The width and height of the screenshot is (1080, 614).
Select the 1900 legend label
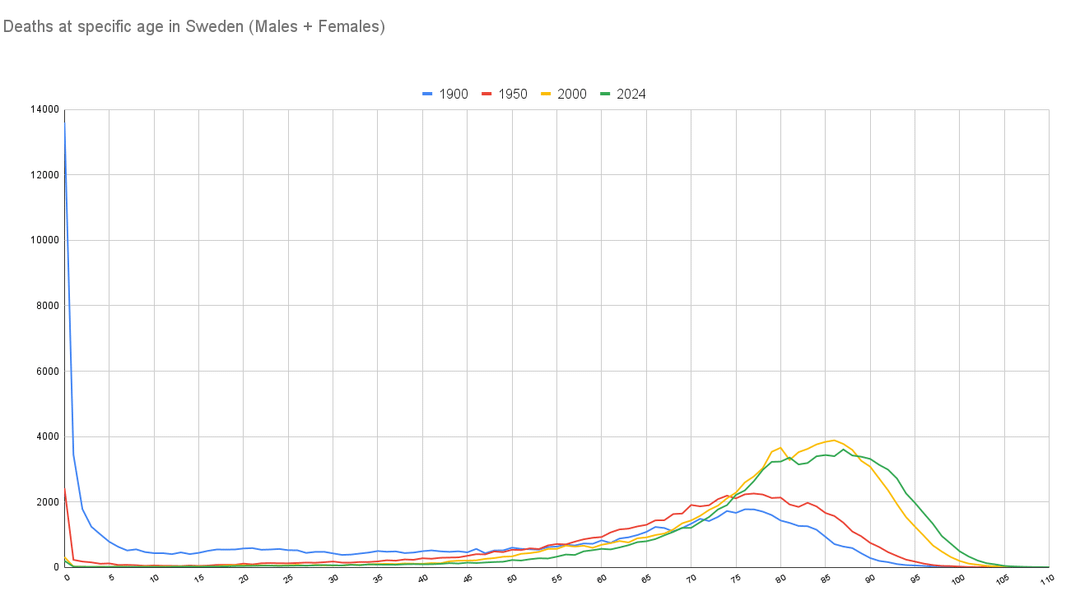tap(453, 94)
